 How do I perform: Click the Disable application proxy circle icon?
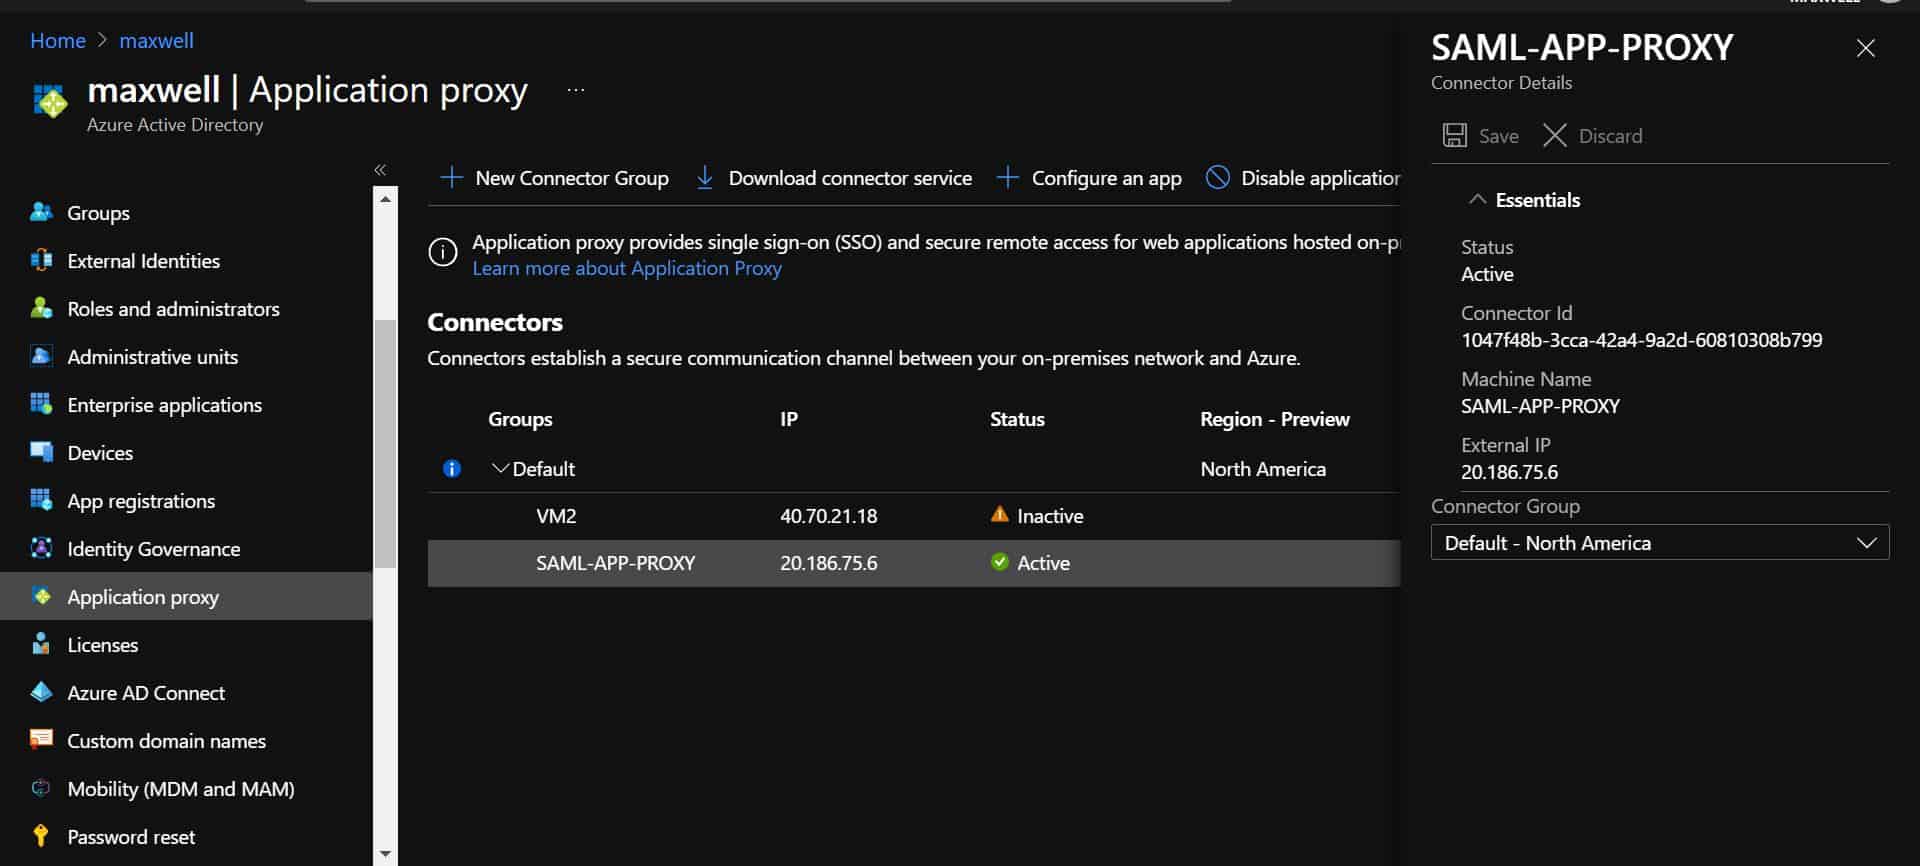pos(1218,178)
